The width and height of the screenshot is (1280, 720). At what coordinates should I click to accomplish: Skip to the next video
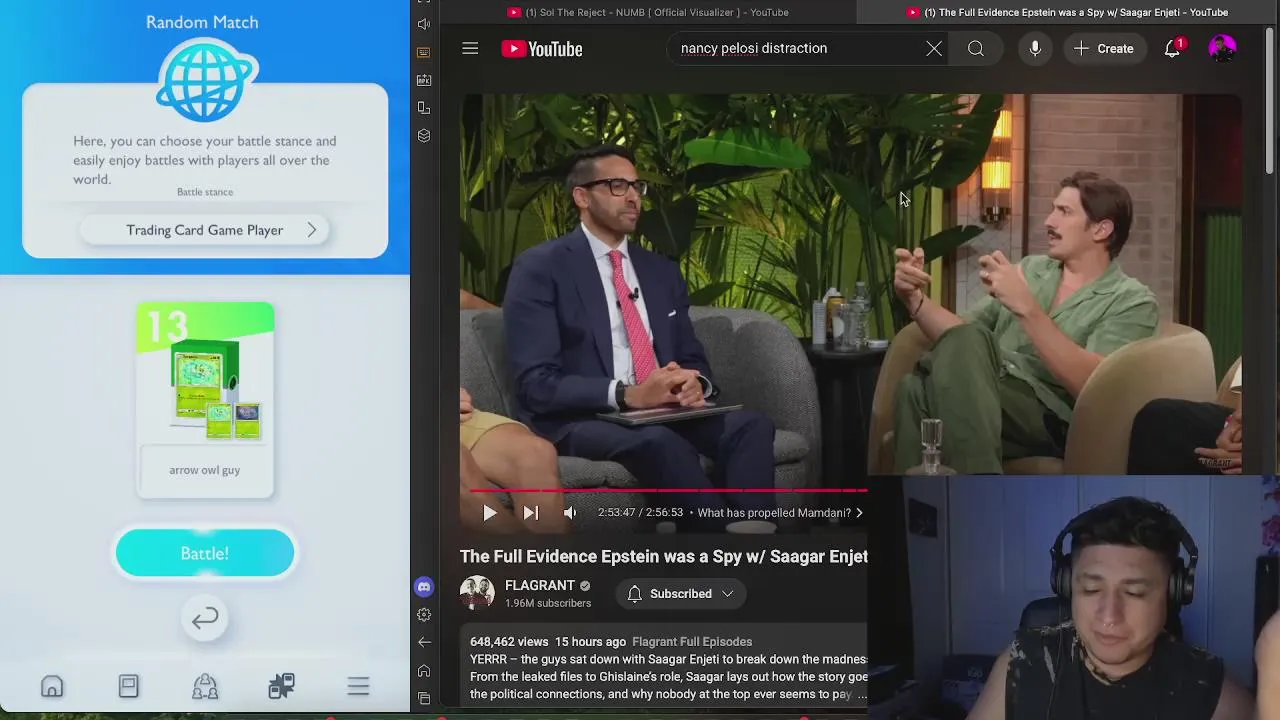coord(531,513)
